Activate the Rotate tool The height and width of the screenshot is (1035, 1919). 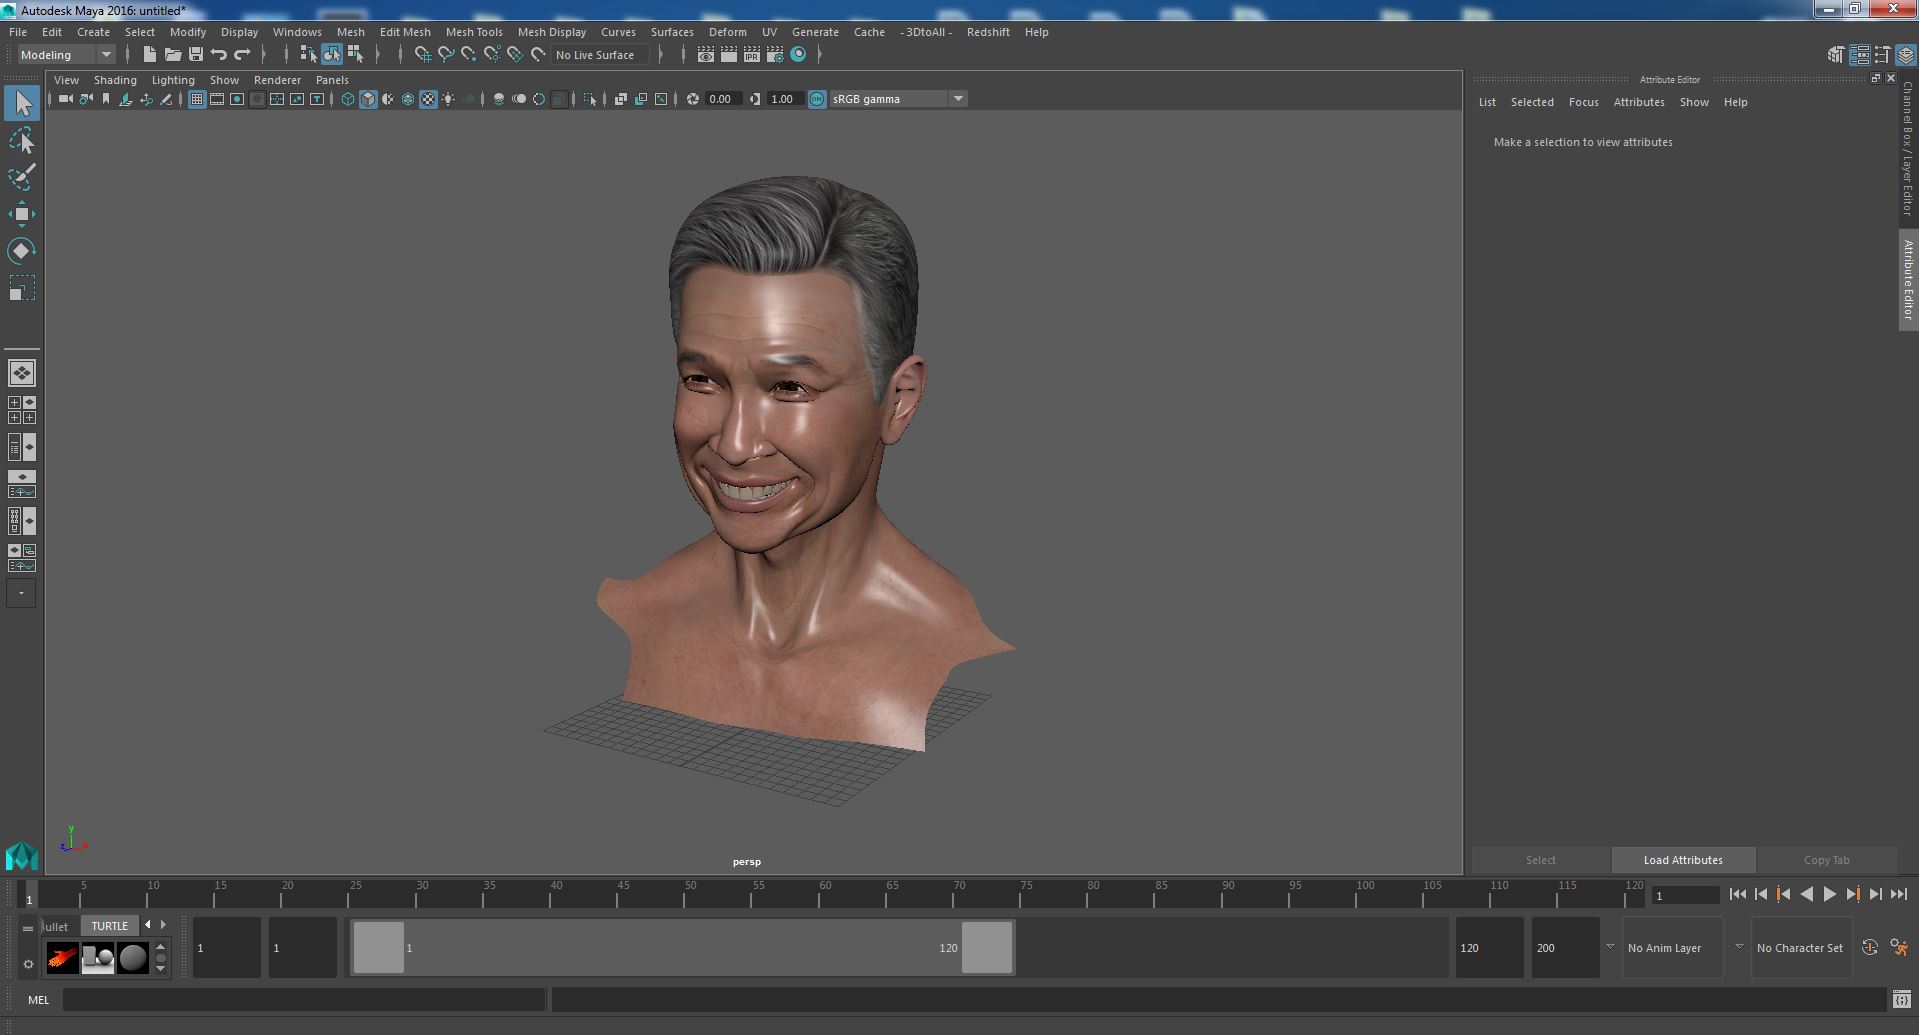[x=22, y=250]
